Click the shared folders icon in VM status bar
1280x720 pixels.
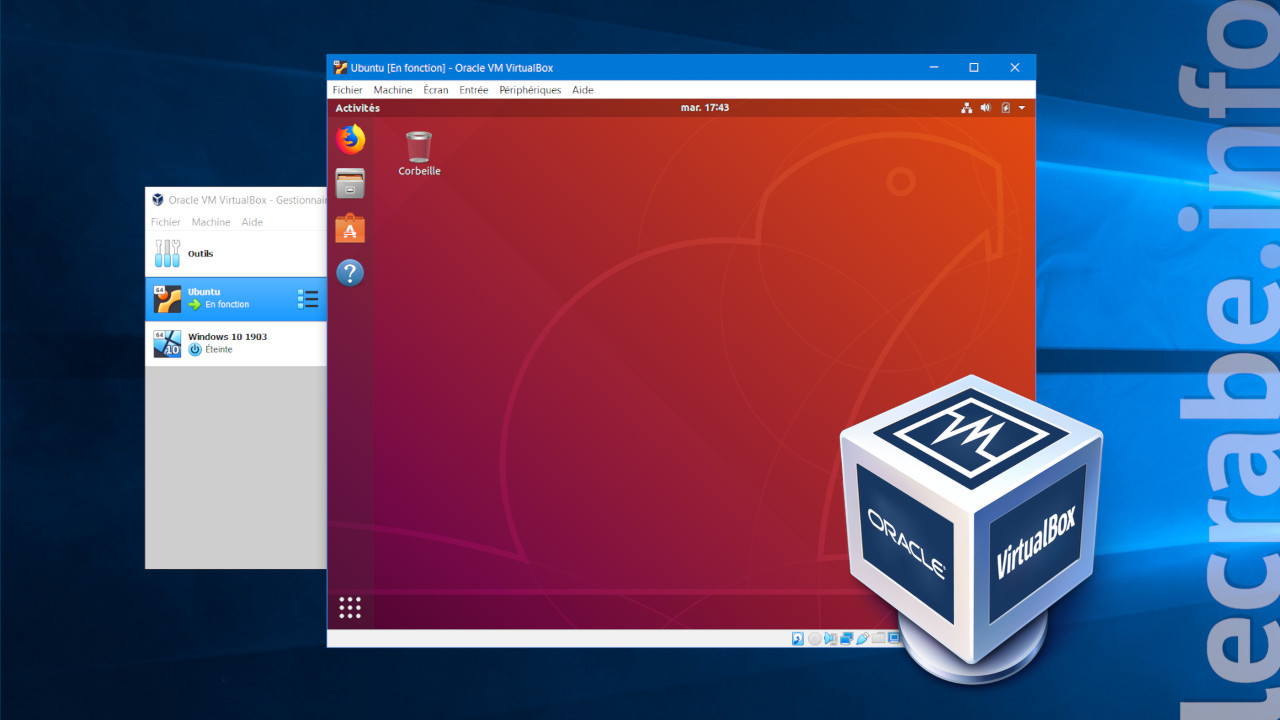878,638
